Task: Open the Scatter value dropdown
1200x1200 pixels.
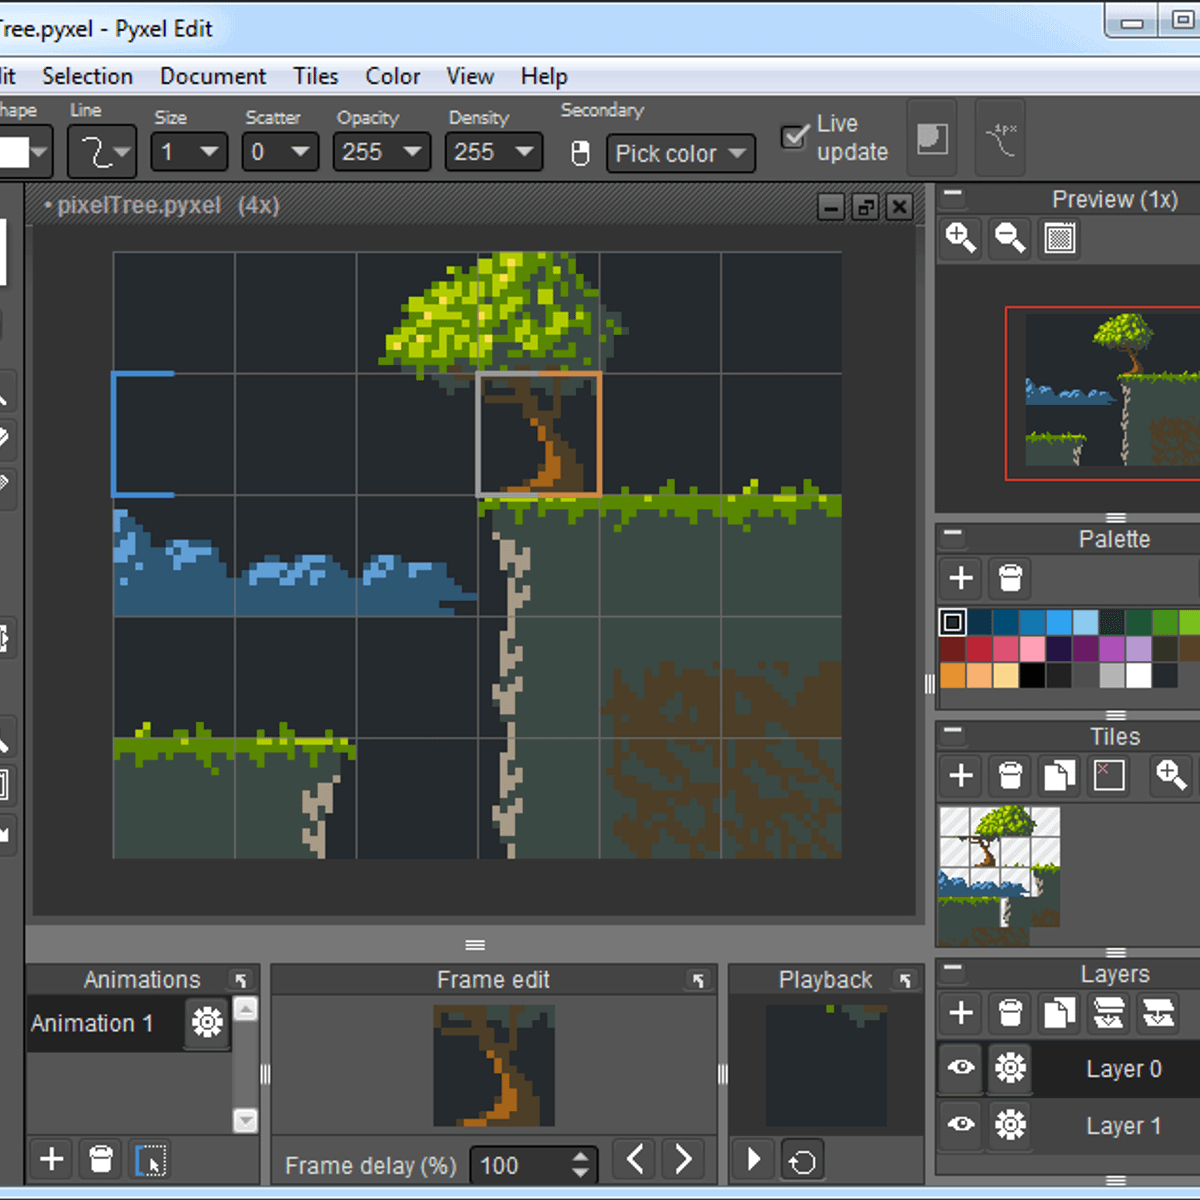Action: tap(280, 152)
